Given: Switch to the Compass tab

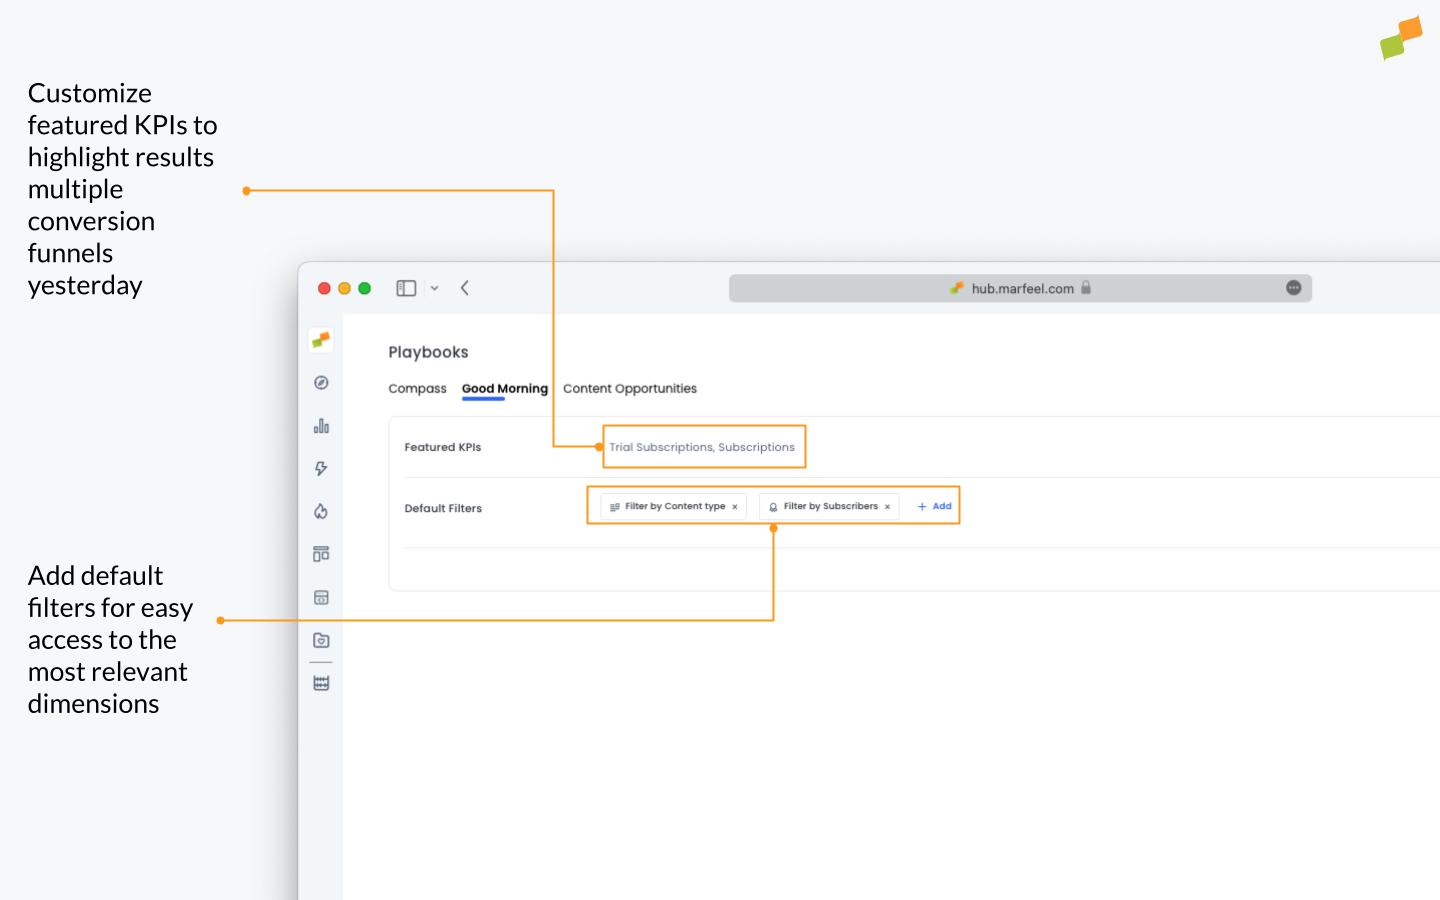Looking at the screenshot, I should (417, 389).
